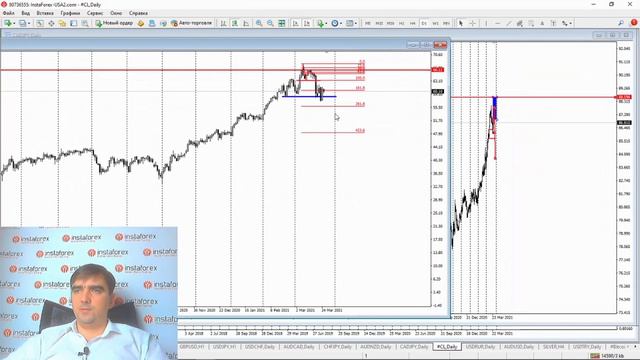Select the Text Label T tool

coord(553,23)
